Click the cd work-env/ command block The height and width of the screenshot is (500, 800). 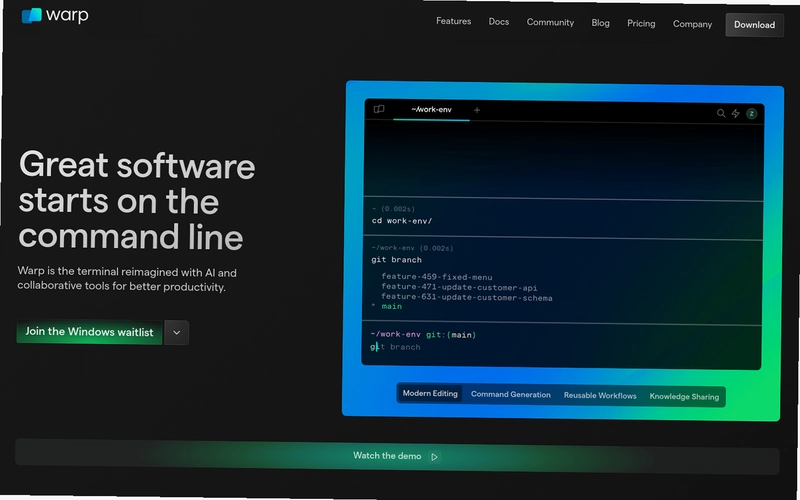click(x=563, y=219)
